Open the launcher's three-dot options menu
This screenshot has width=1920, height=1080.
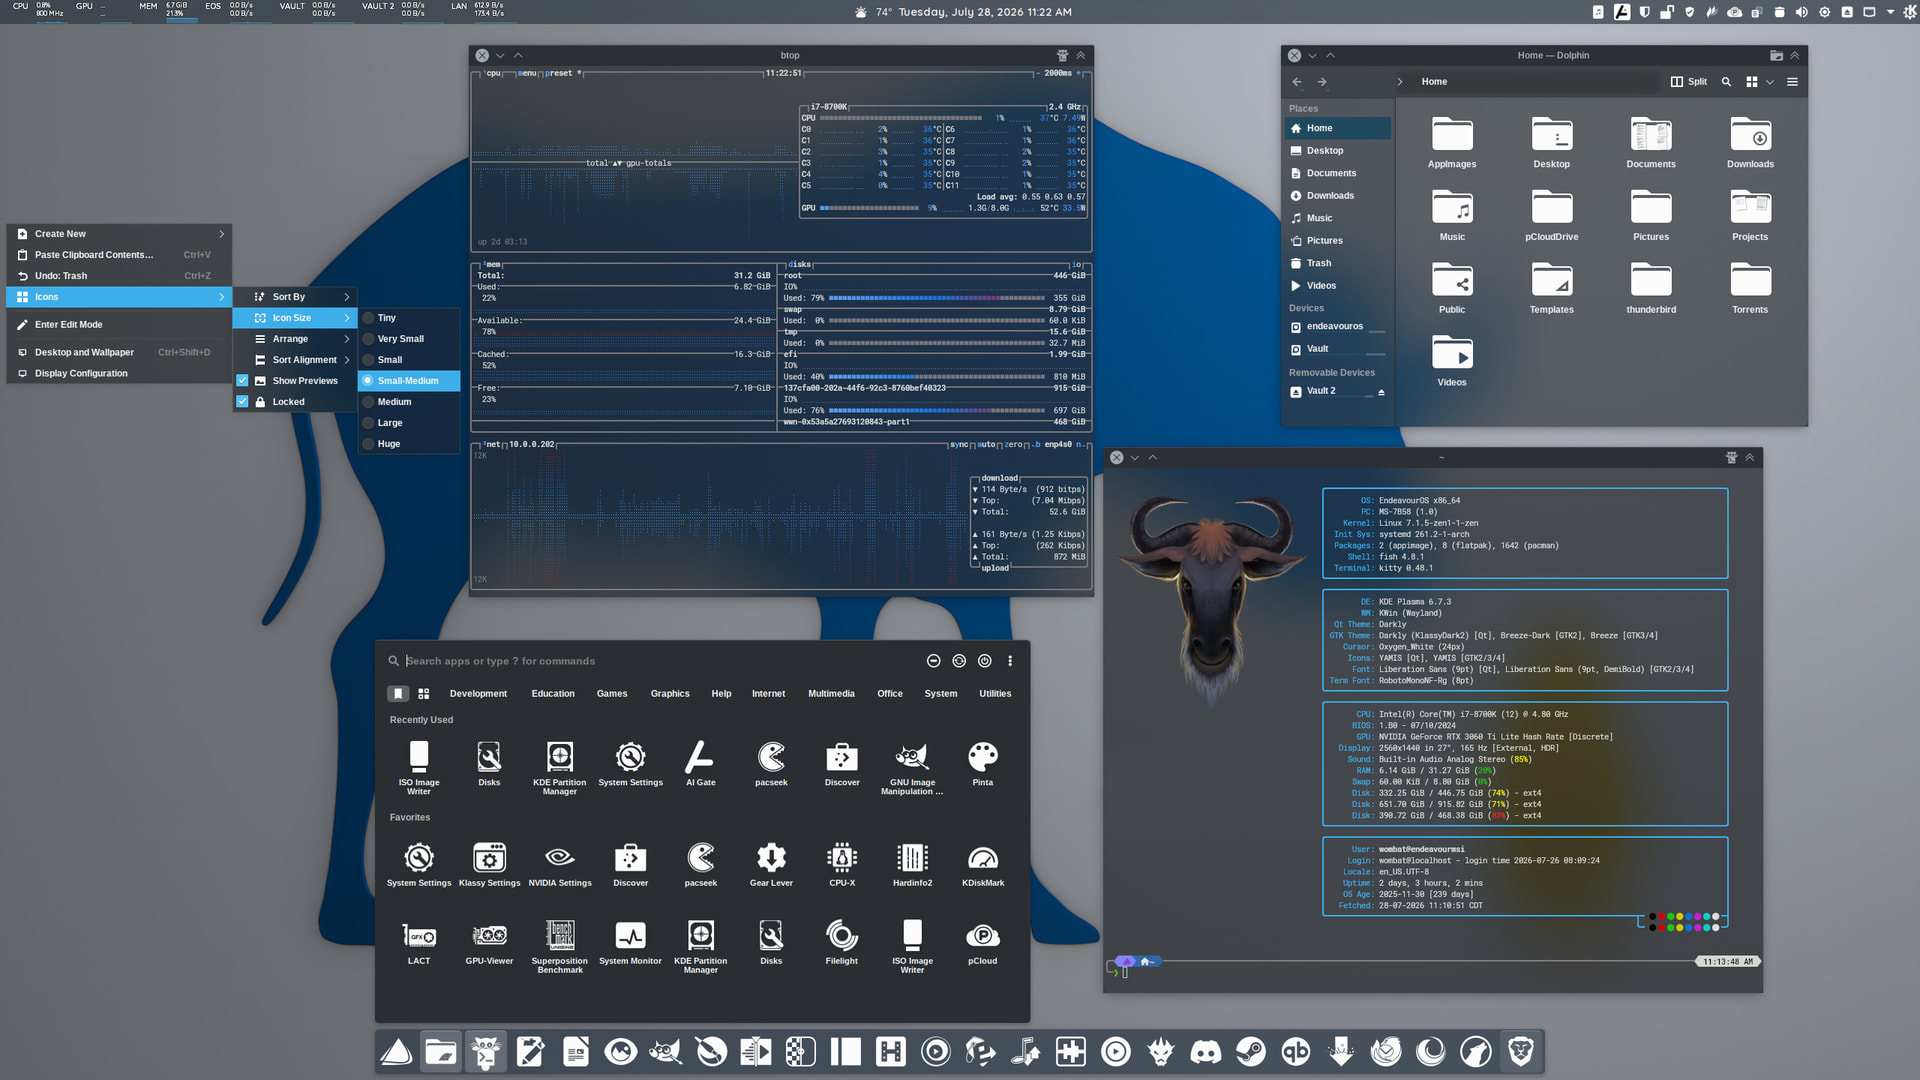pyautogui.click(x=1010, y=661)
